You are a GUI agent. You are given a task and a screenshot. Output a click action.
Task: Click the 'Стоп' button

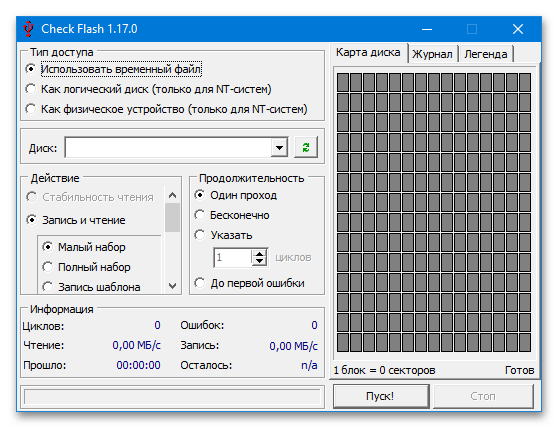[x=483, y=396]
